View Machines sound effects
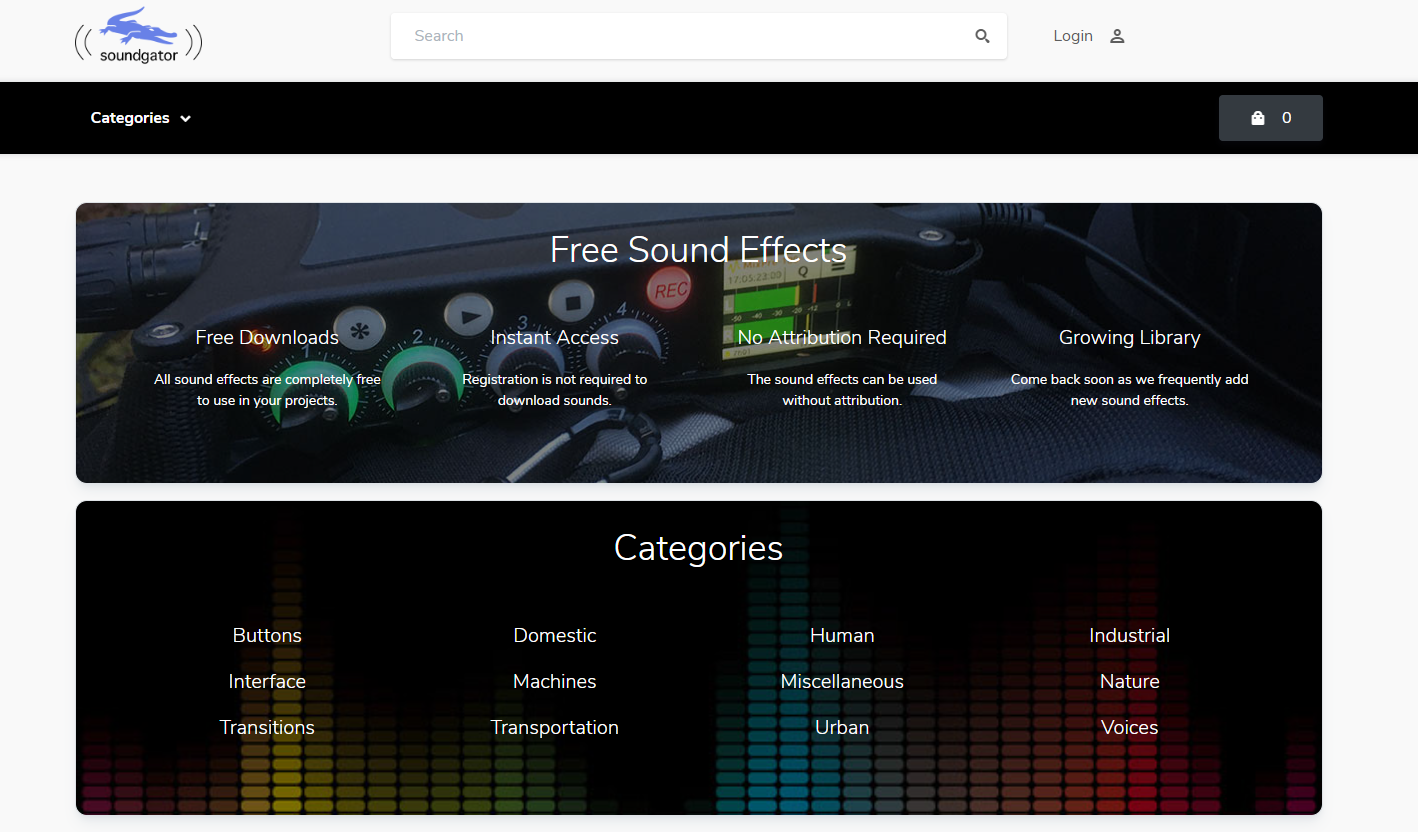Viewport: 1418px width, 832px height. pyautogui.click(x=554, y=681)
